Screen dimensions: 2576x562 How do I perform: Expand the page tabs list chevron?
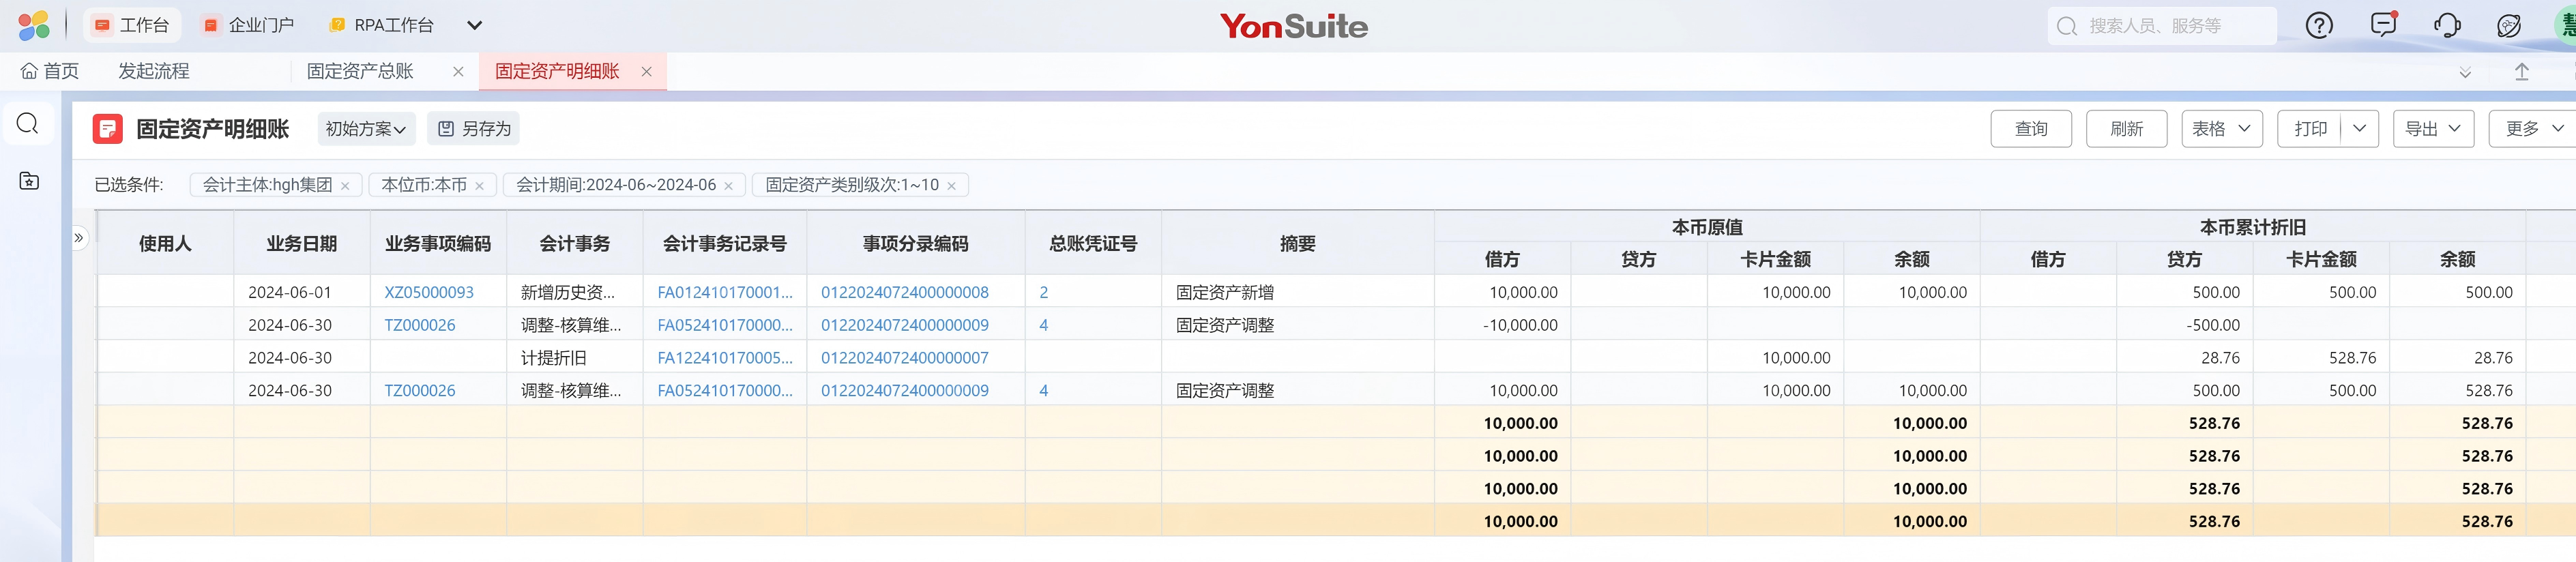tap(2465, 72)
